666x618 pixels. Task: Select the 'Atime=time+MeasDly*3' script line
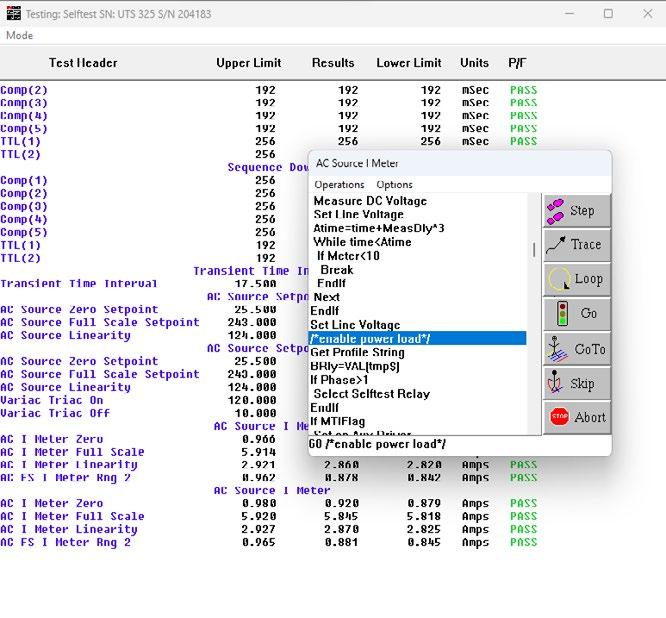coord(378,228)
